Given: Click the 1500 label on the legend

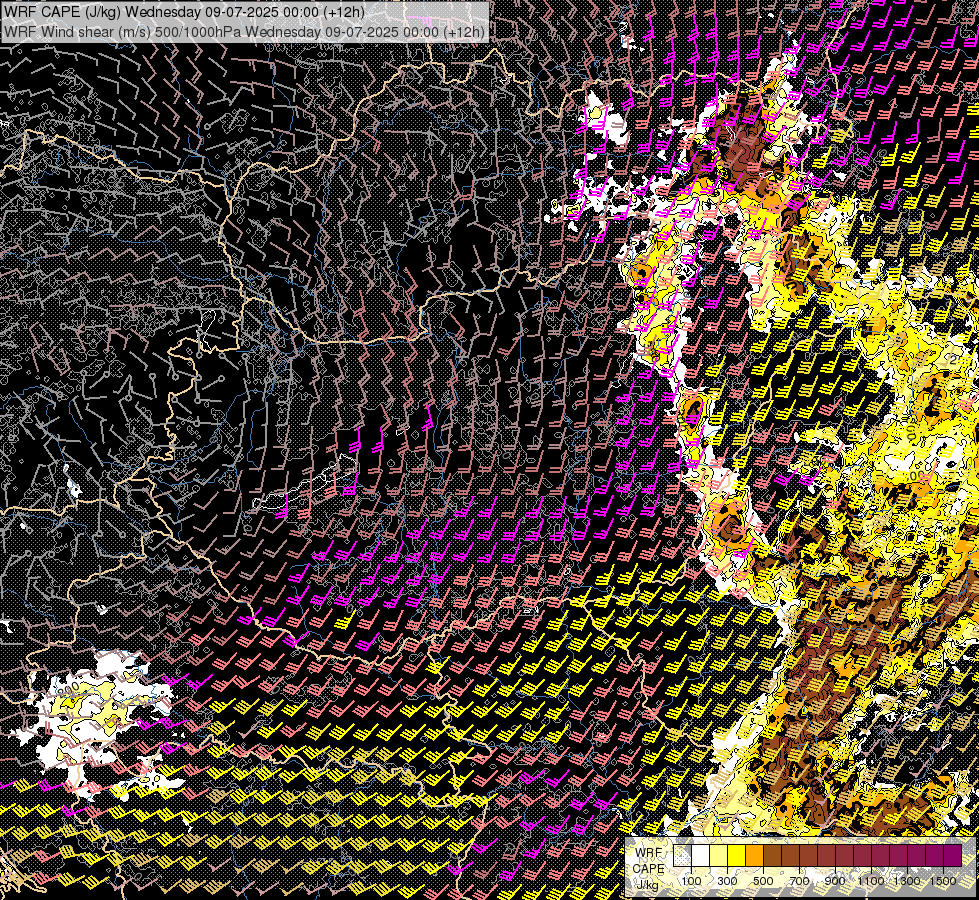Looking at the screenshot, I should click(x=943, y=881).
